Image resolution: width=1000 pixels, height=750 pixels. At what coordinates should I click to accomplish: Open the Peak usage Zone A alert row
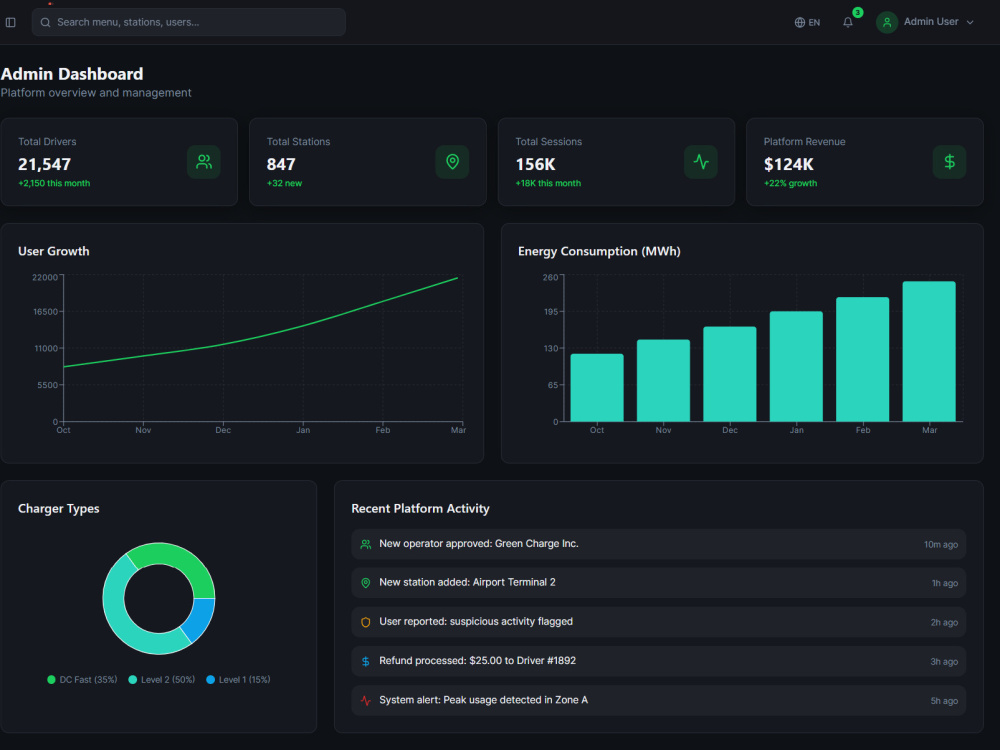658,700
